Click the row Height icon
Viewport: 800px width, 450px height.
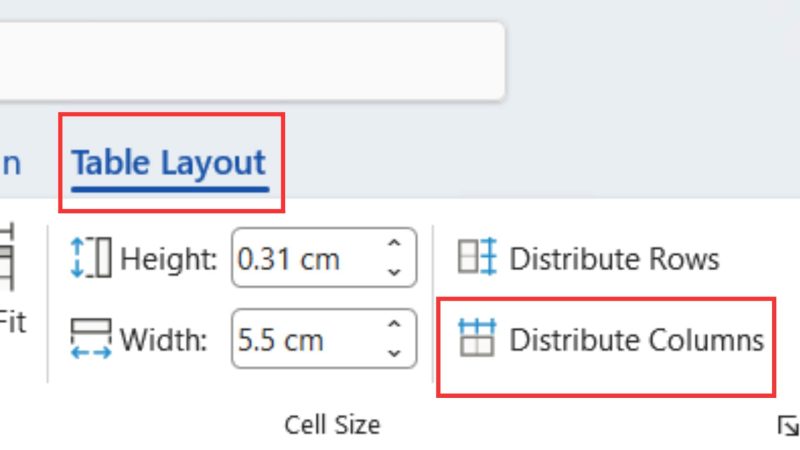click(91, 258)
